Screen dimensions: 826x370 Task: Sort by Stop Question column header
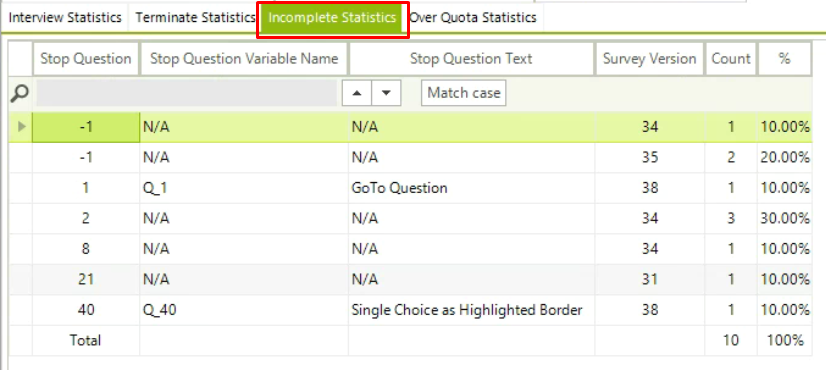coord(86,59)
